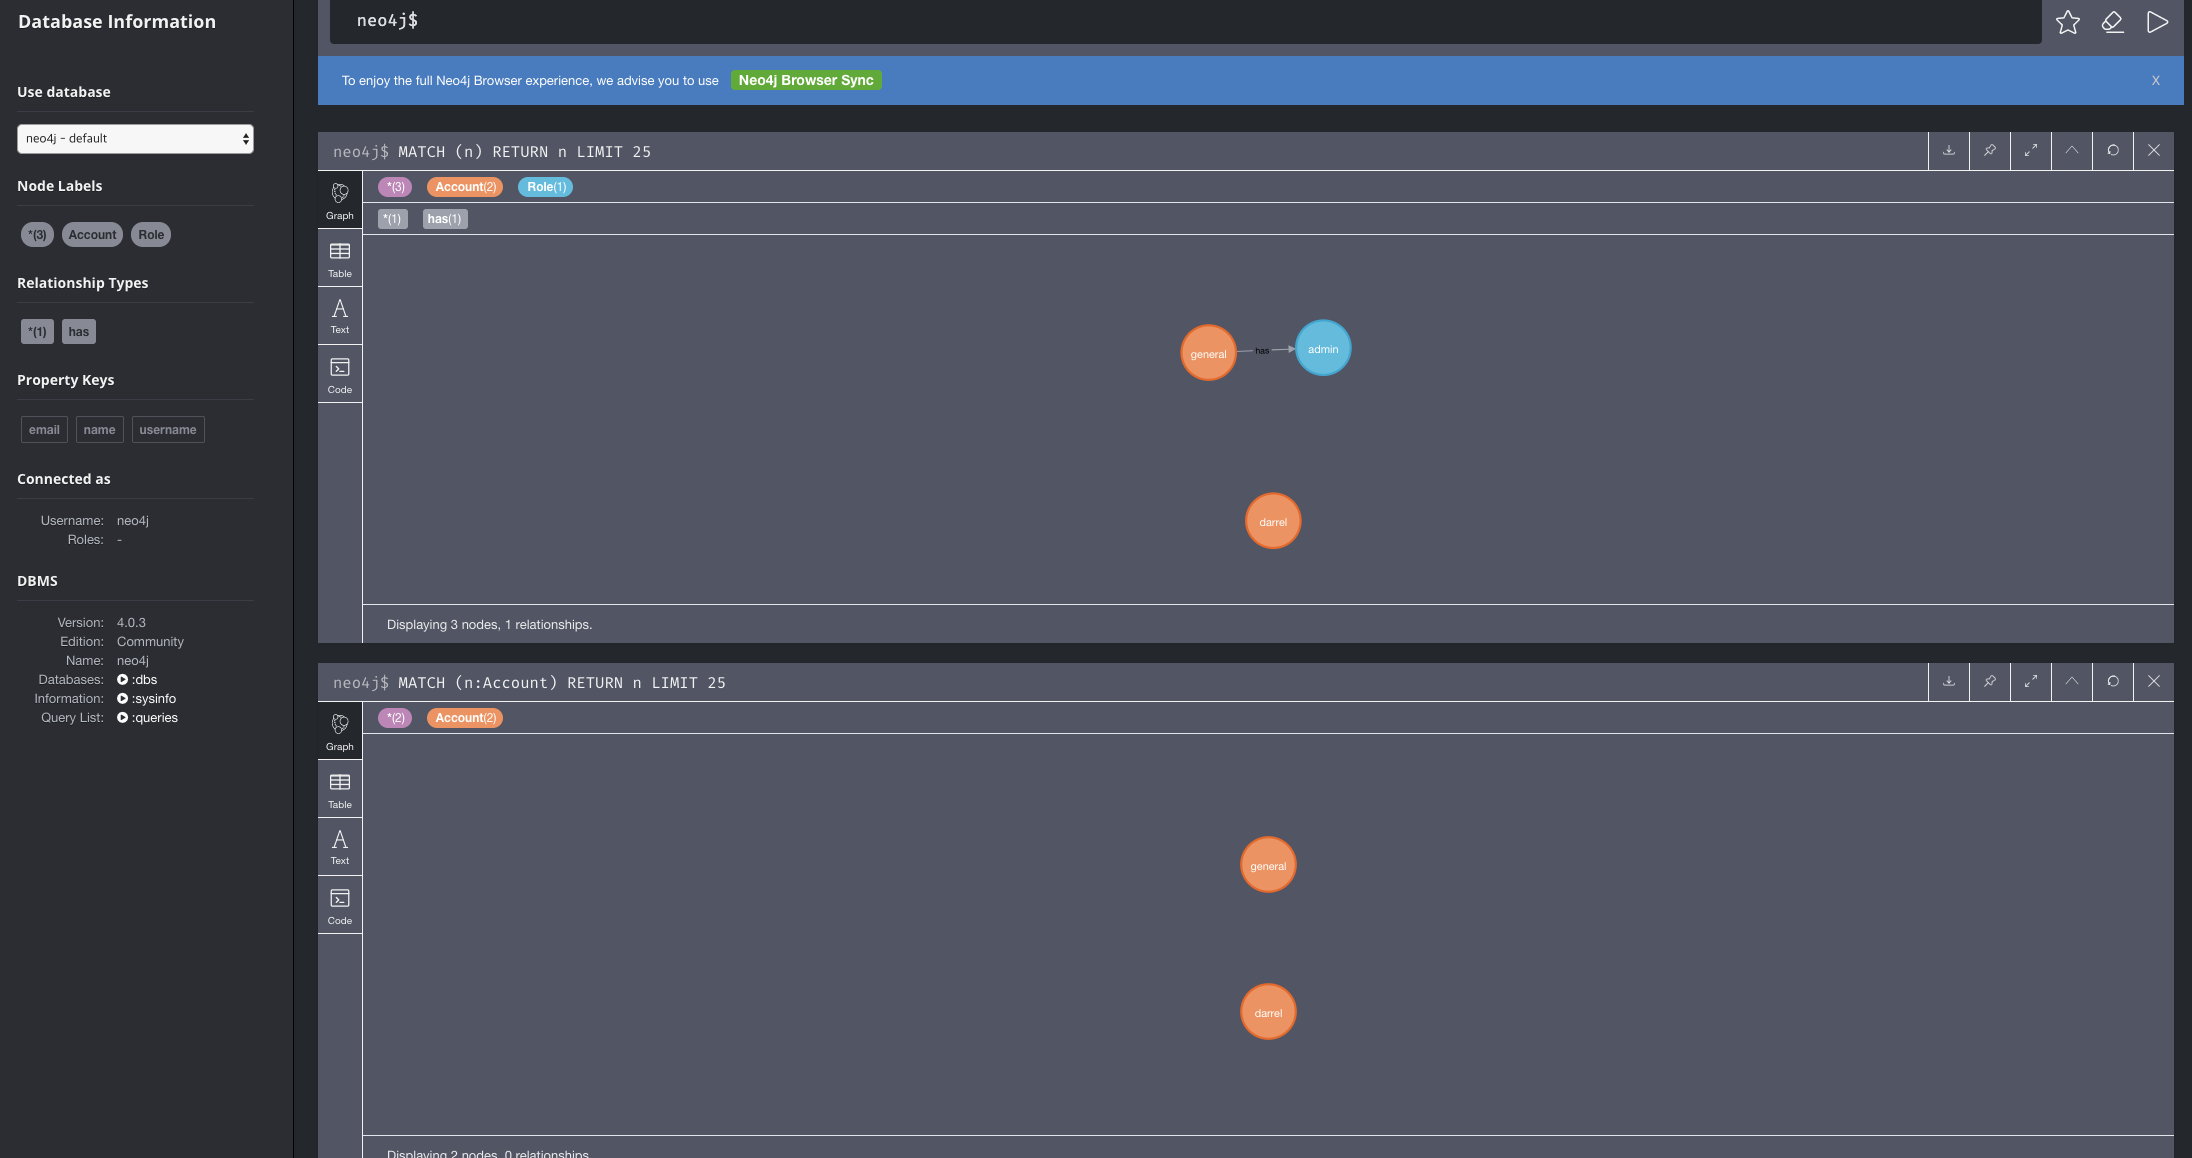Switch second frame to Text view
The image size is (2192, 1158).
[x=340, y=847]
